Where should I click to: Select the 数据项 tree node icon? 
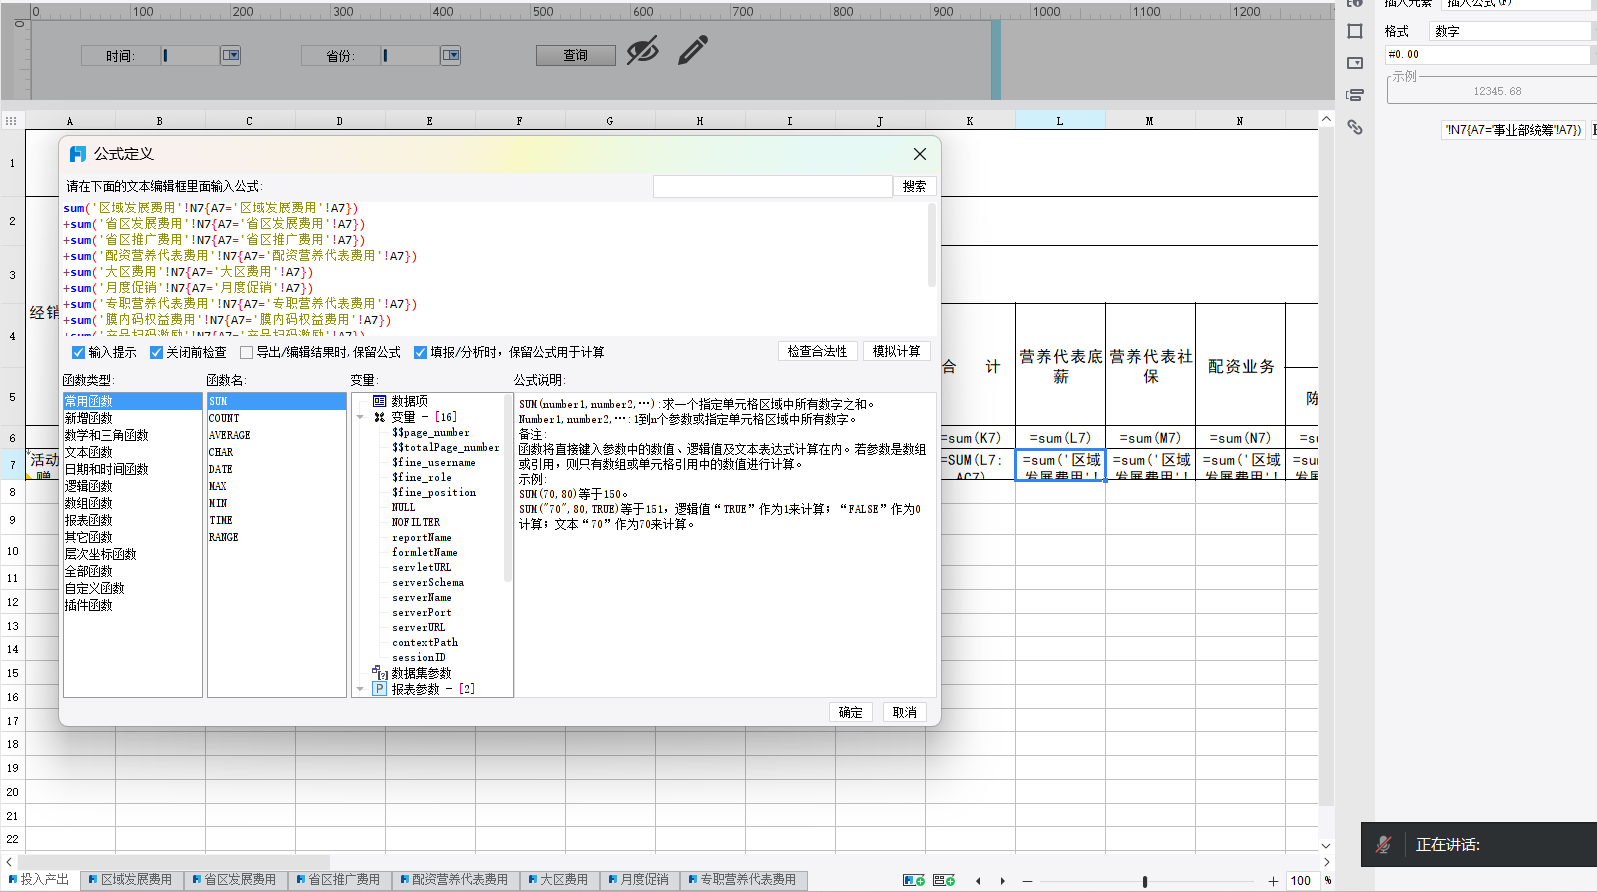(x=380, y=401)
